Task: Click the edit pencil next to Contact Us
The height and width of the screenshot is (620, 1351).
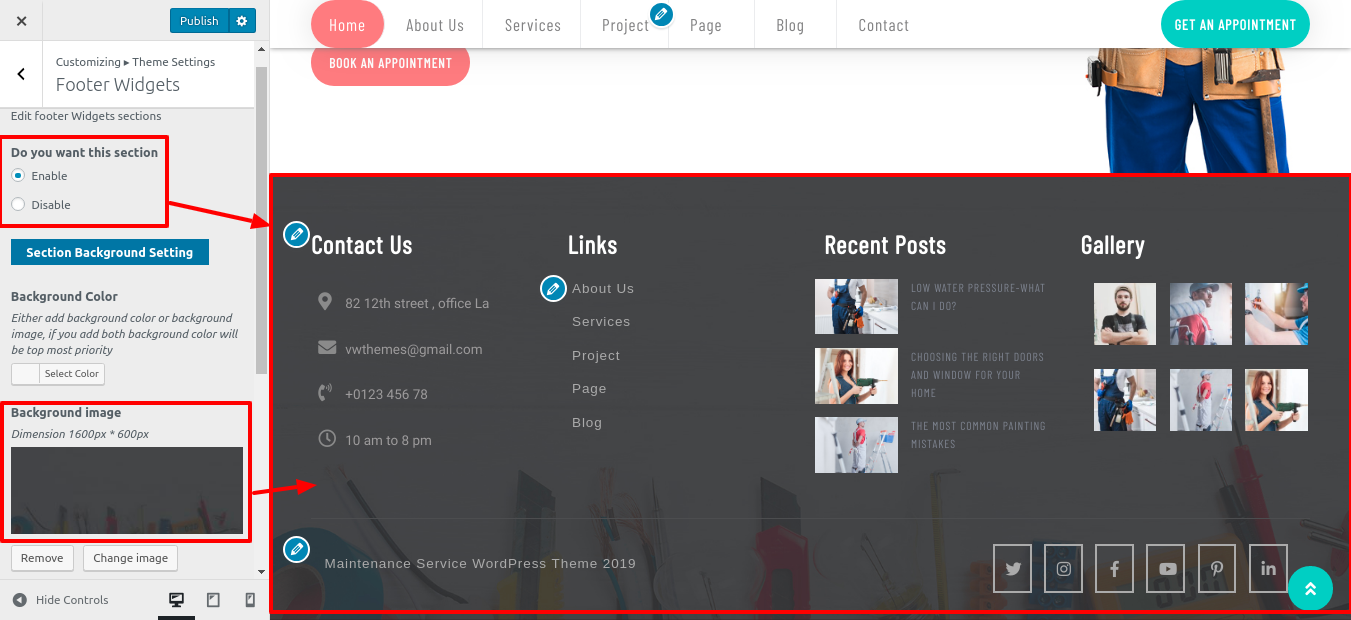Action: pyautogui.click(x=296, y=234)
